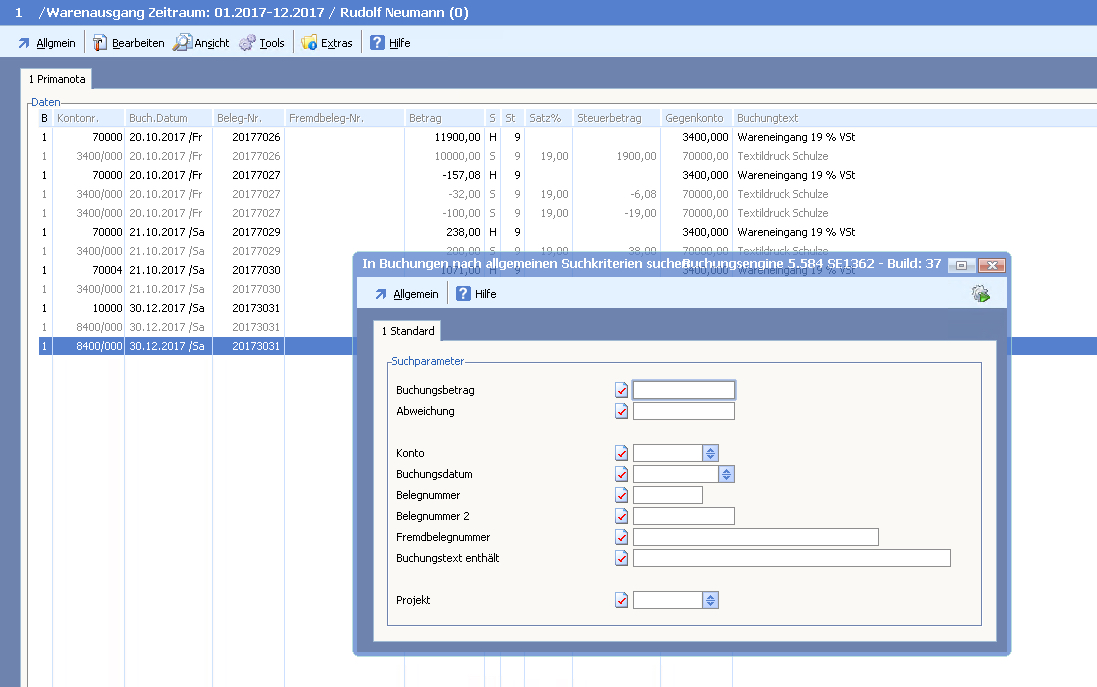Open the Extras folder menu
Viewport: 1097px width, 687px height.
pos(327,43)
